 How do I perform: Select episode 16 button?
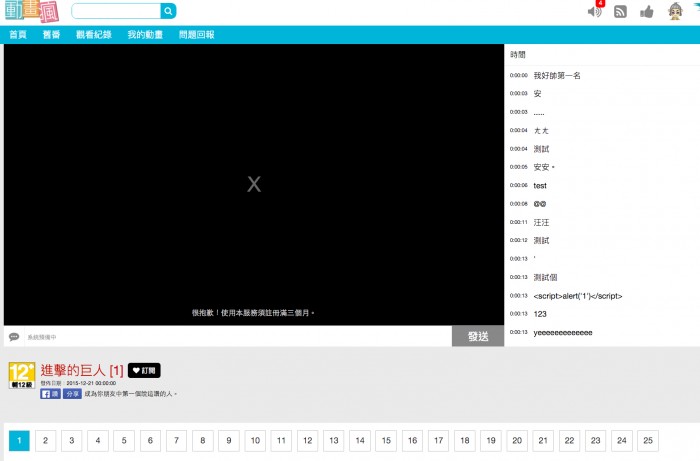pos(412,441)
